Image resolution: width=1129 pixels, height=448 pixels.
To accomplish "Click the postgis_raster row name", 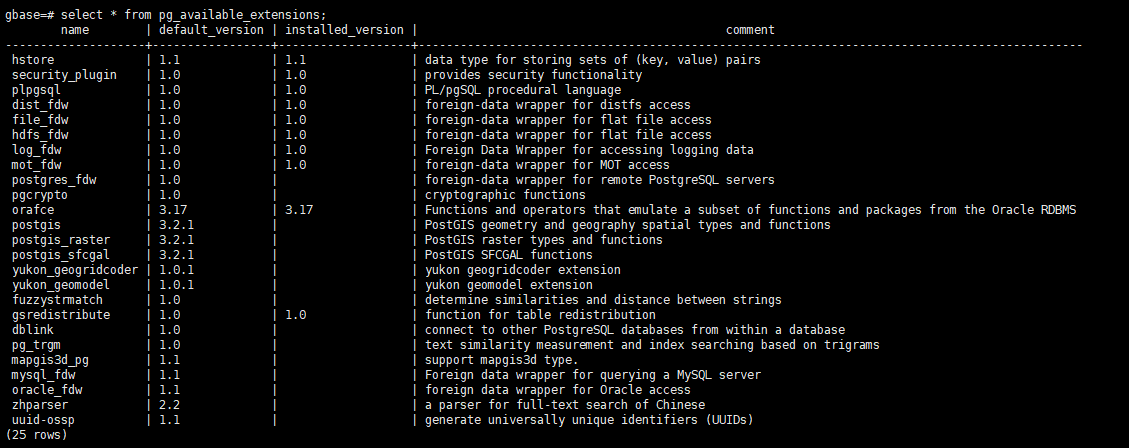I will tap(60, 240).
